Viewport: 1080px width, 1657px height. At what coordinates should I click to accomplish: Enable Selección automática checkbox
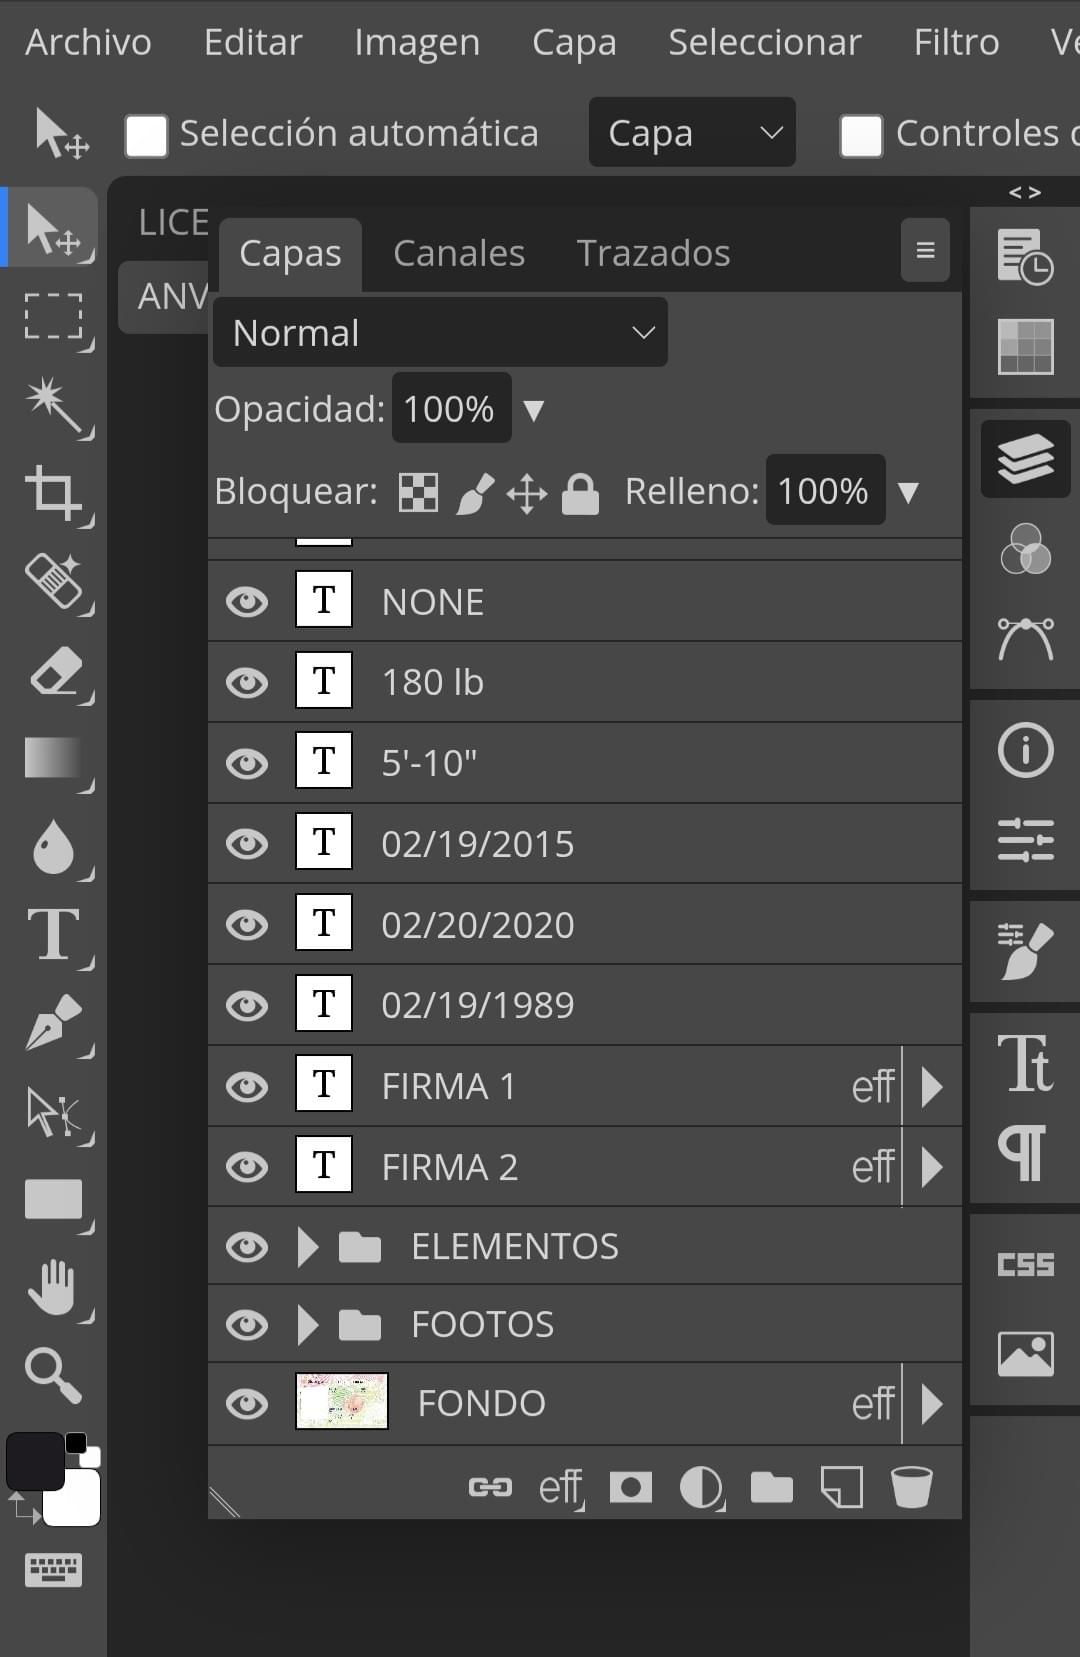click(x=146, y=135)
